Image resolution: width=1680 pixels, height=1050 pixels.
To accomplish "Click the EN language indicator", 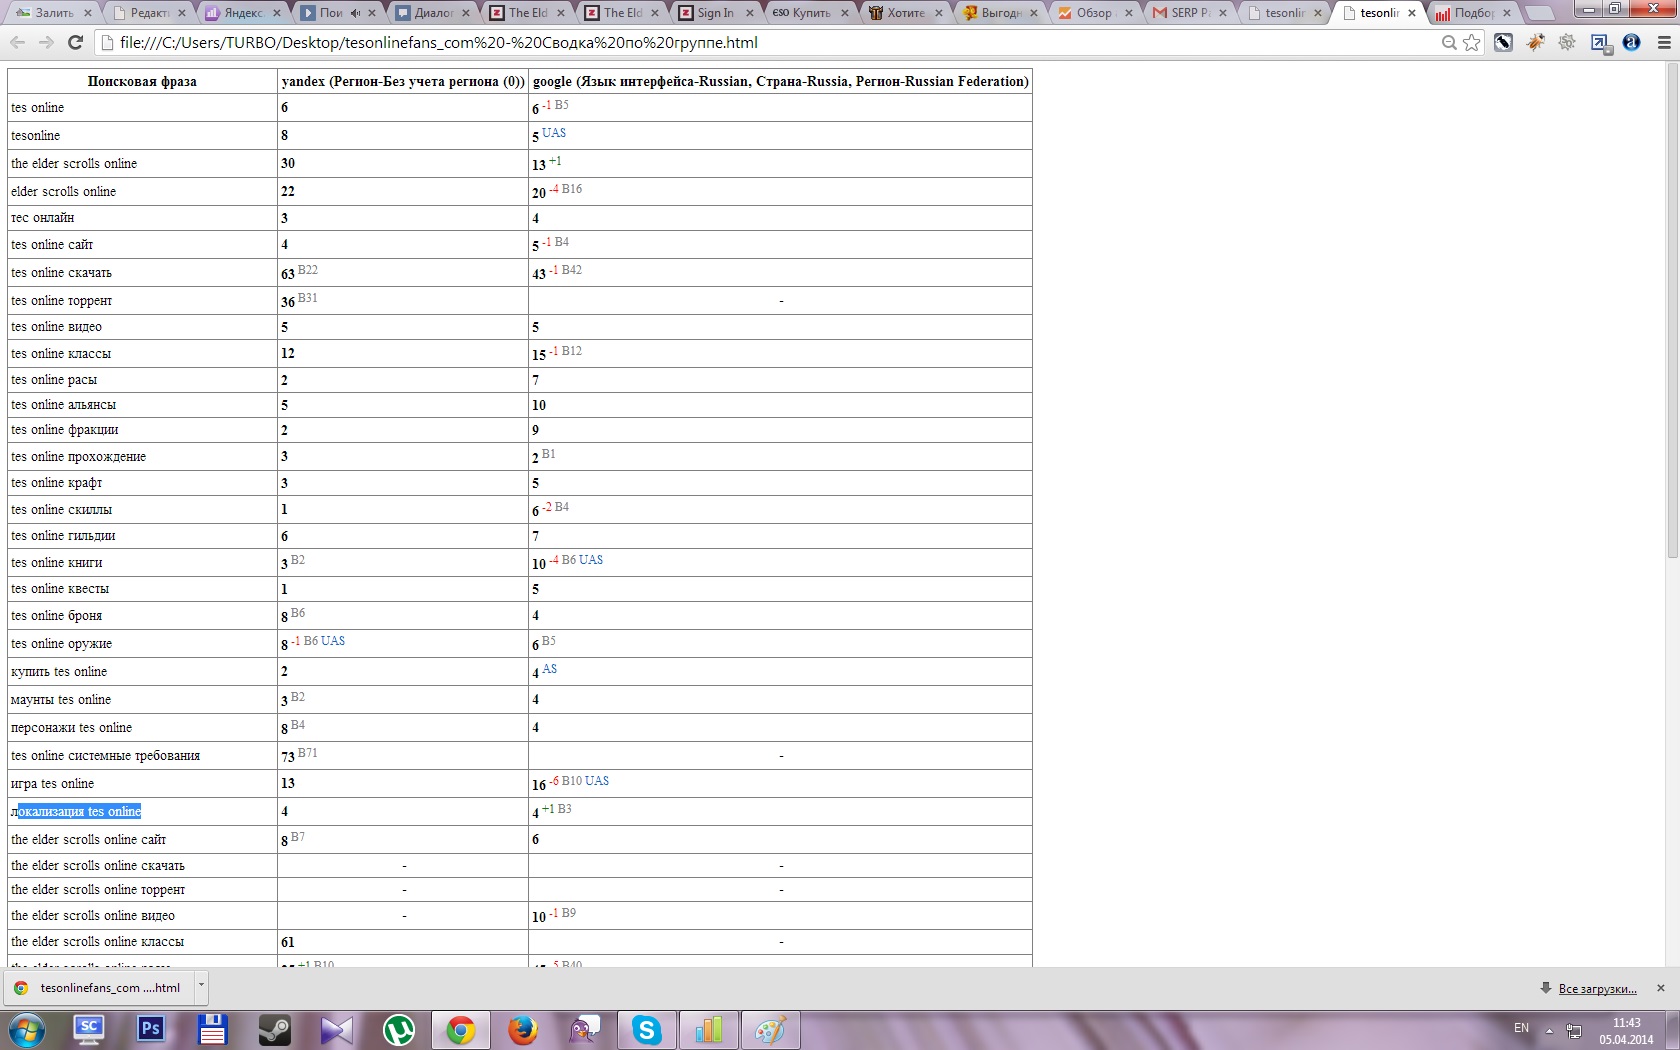I will coord(1521,1028).
